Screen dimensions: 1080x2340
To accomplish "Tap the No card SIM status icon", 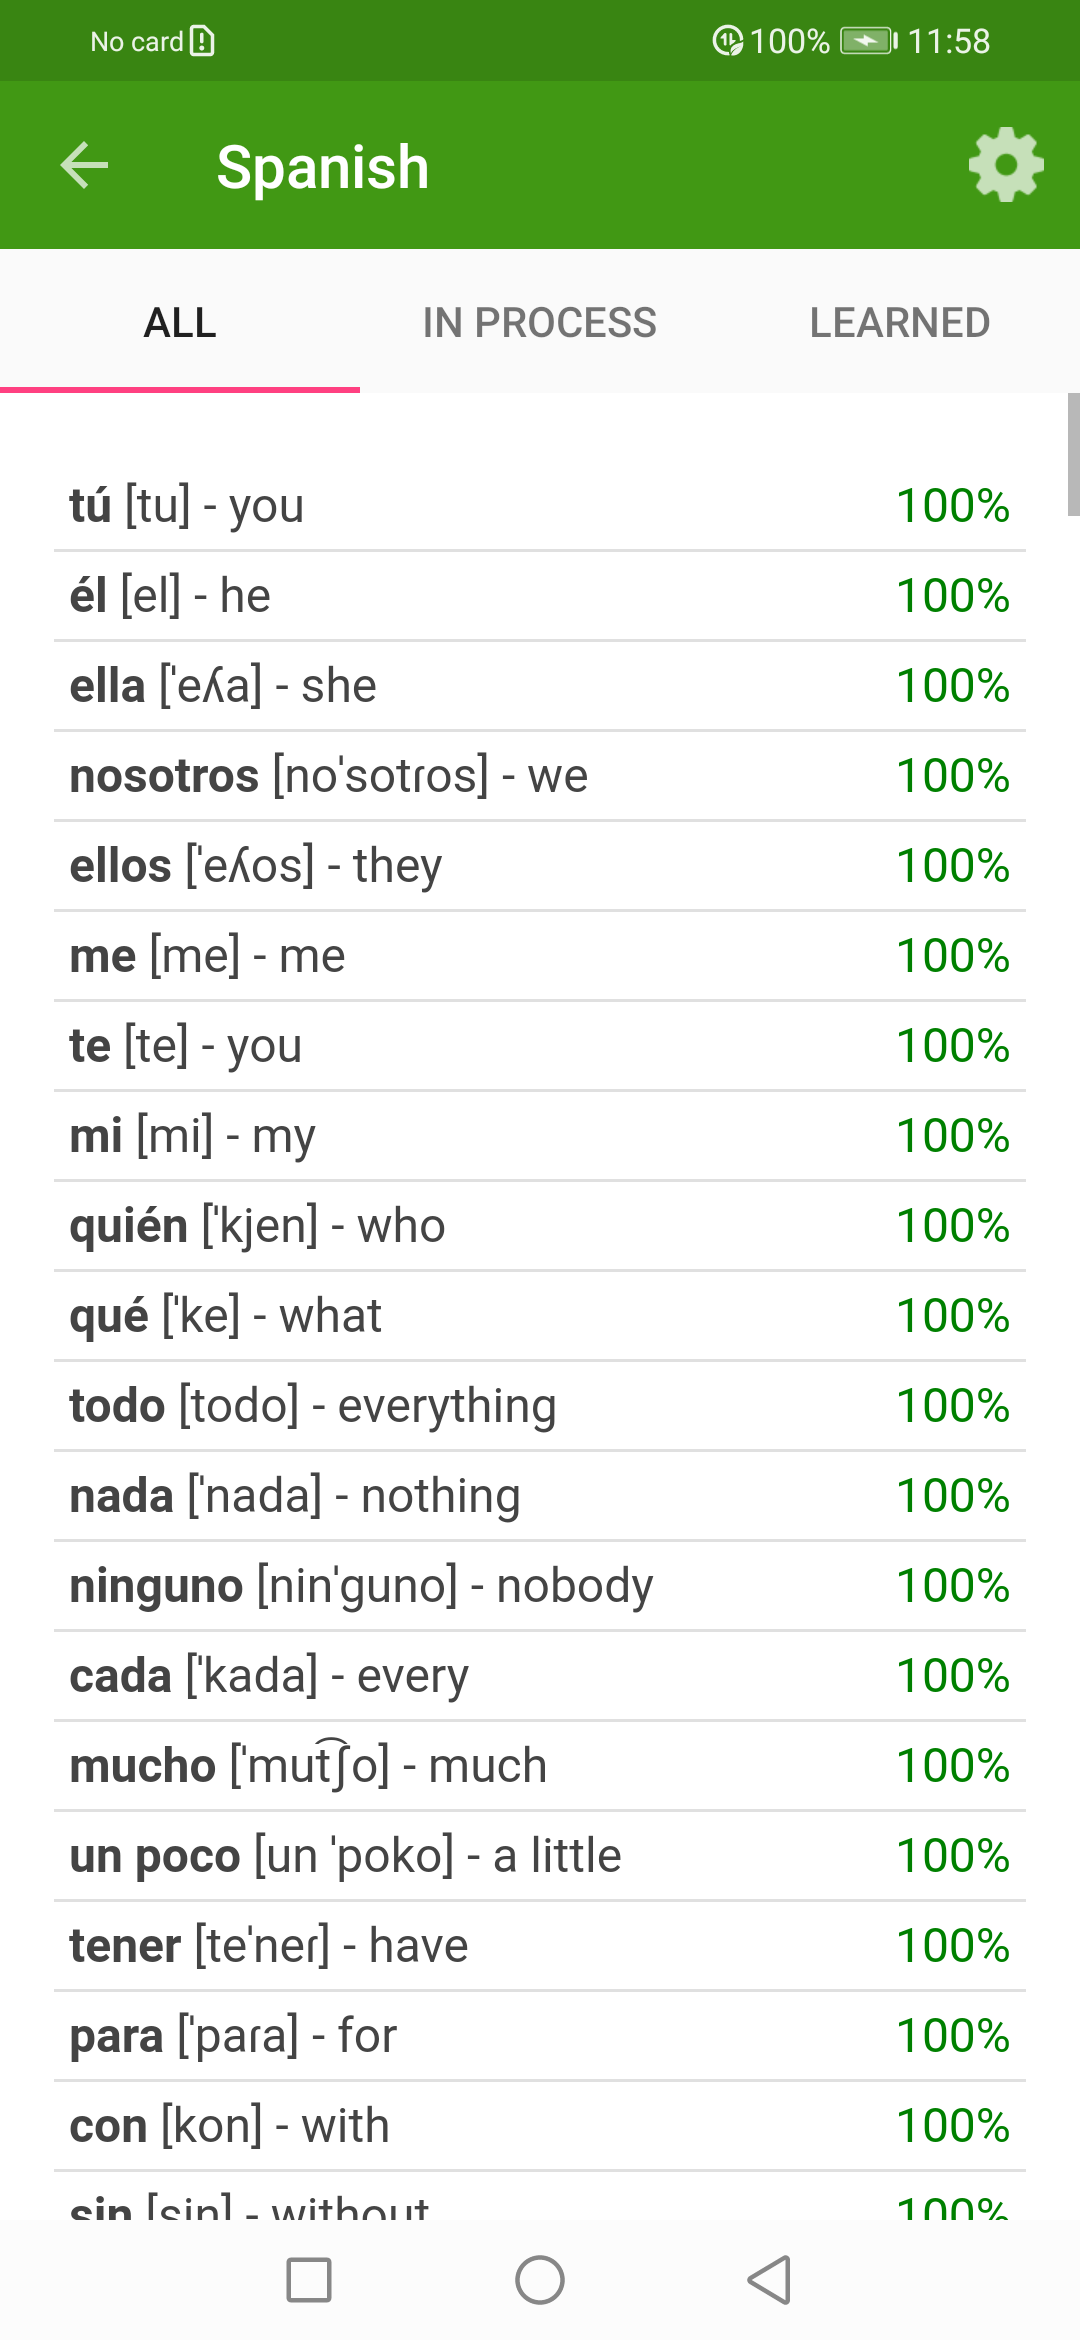I will pos(202,41).
